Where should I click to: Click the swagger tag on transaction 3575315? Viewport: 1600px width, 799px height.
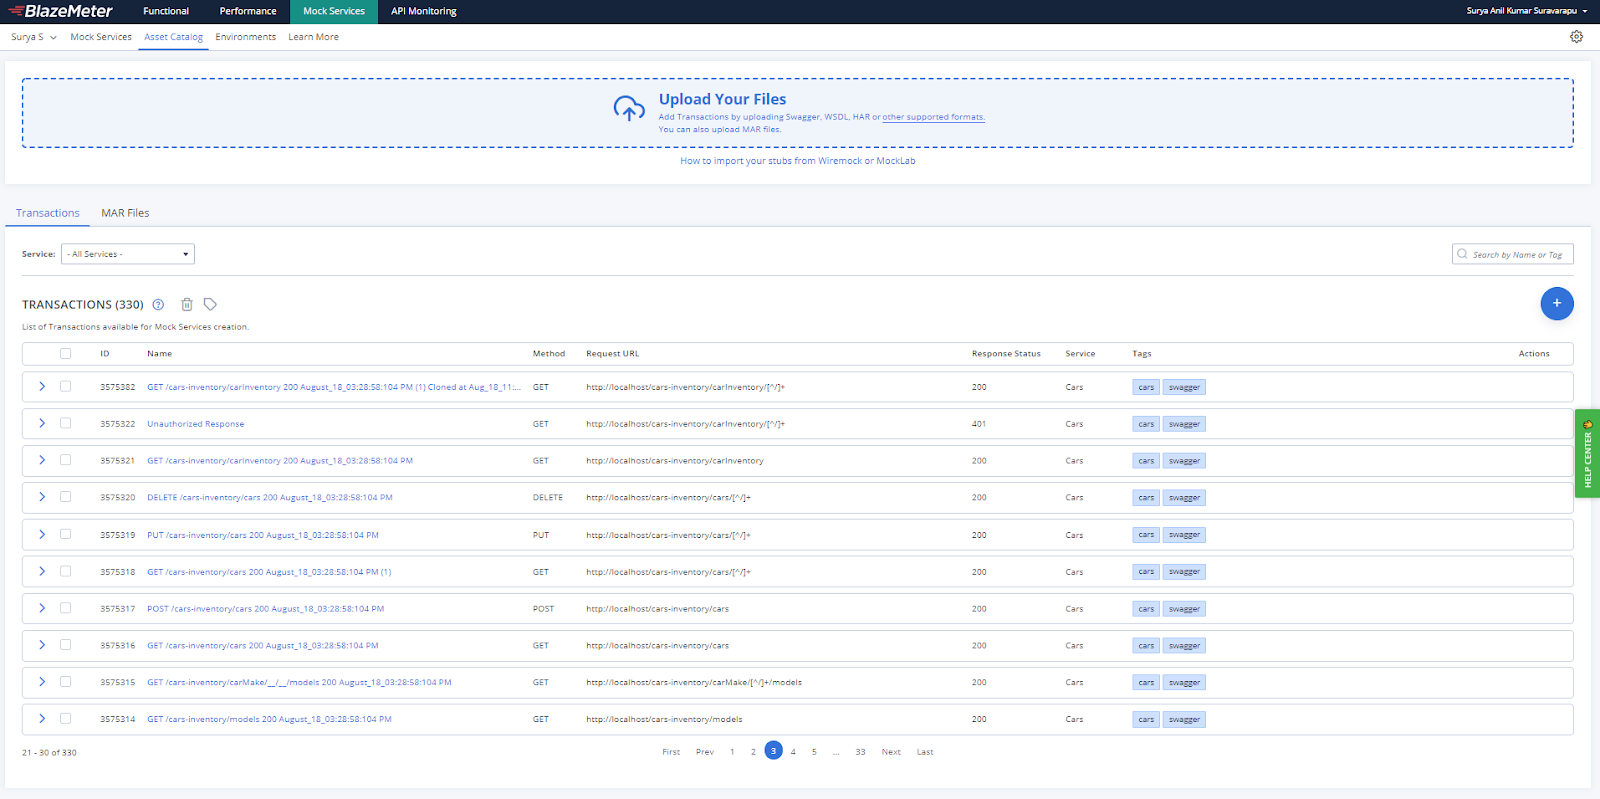pos(1184,683)
